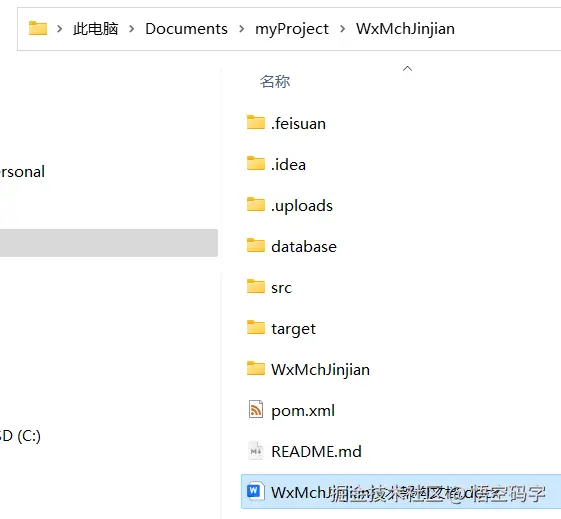This screenshot has width=561, height=519.
Task: Toggle sort direction arrow above 名称
Action: click(x=407, y=68)
